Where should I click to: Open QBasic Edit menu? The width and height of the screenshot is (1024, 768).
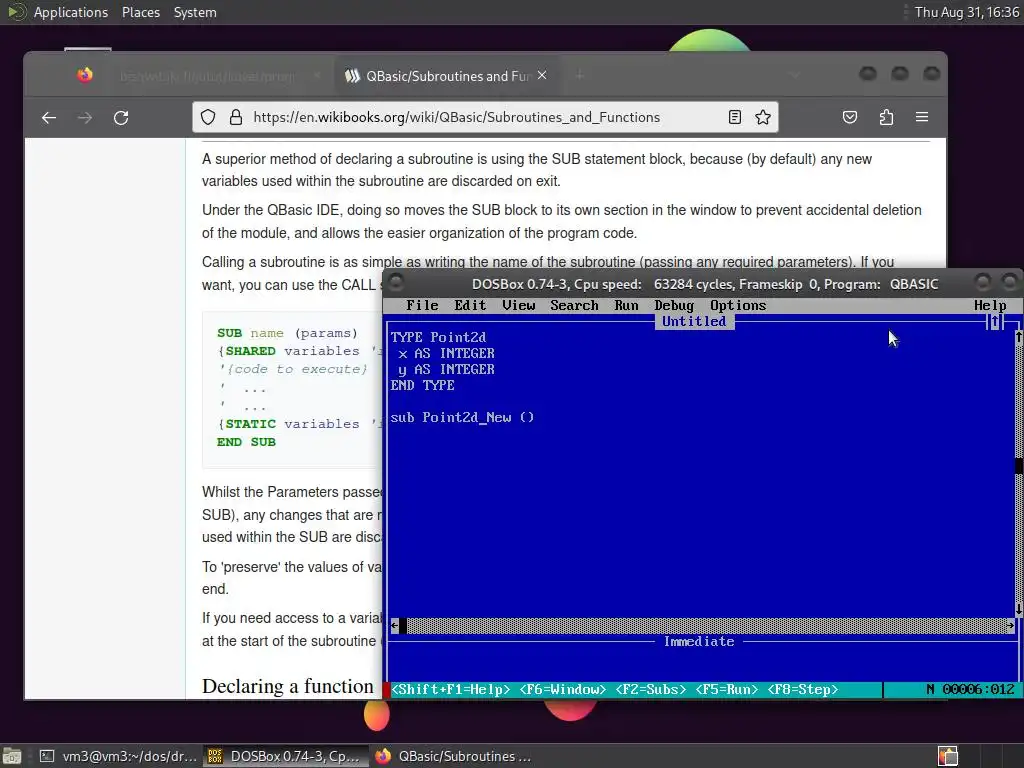(470, 306)
